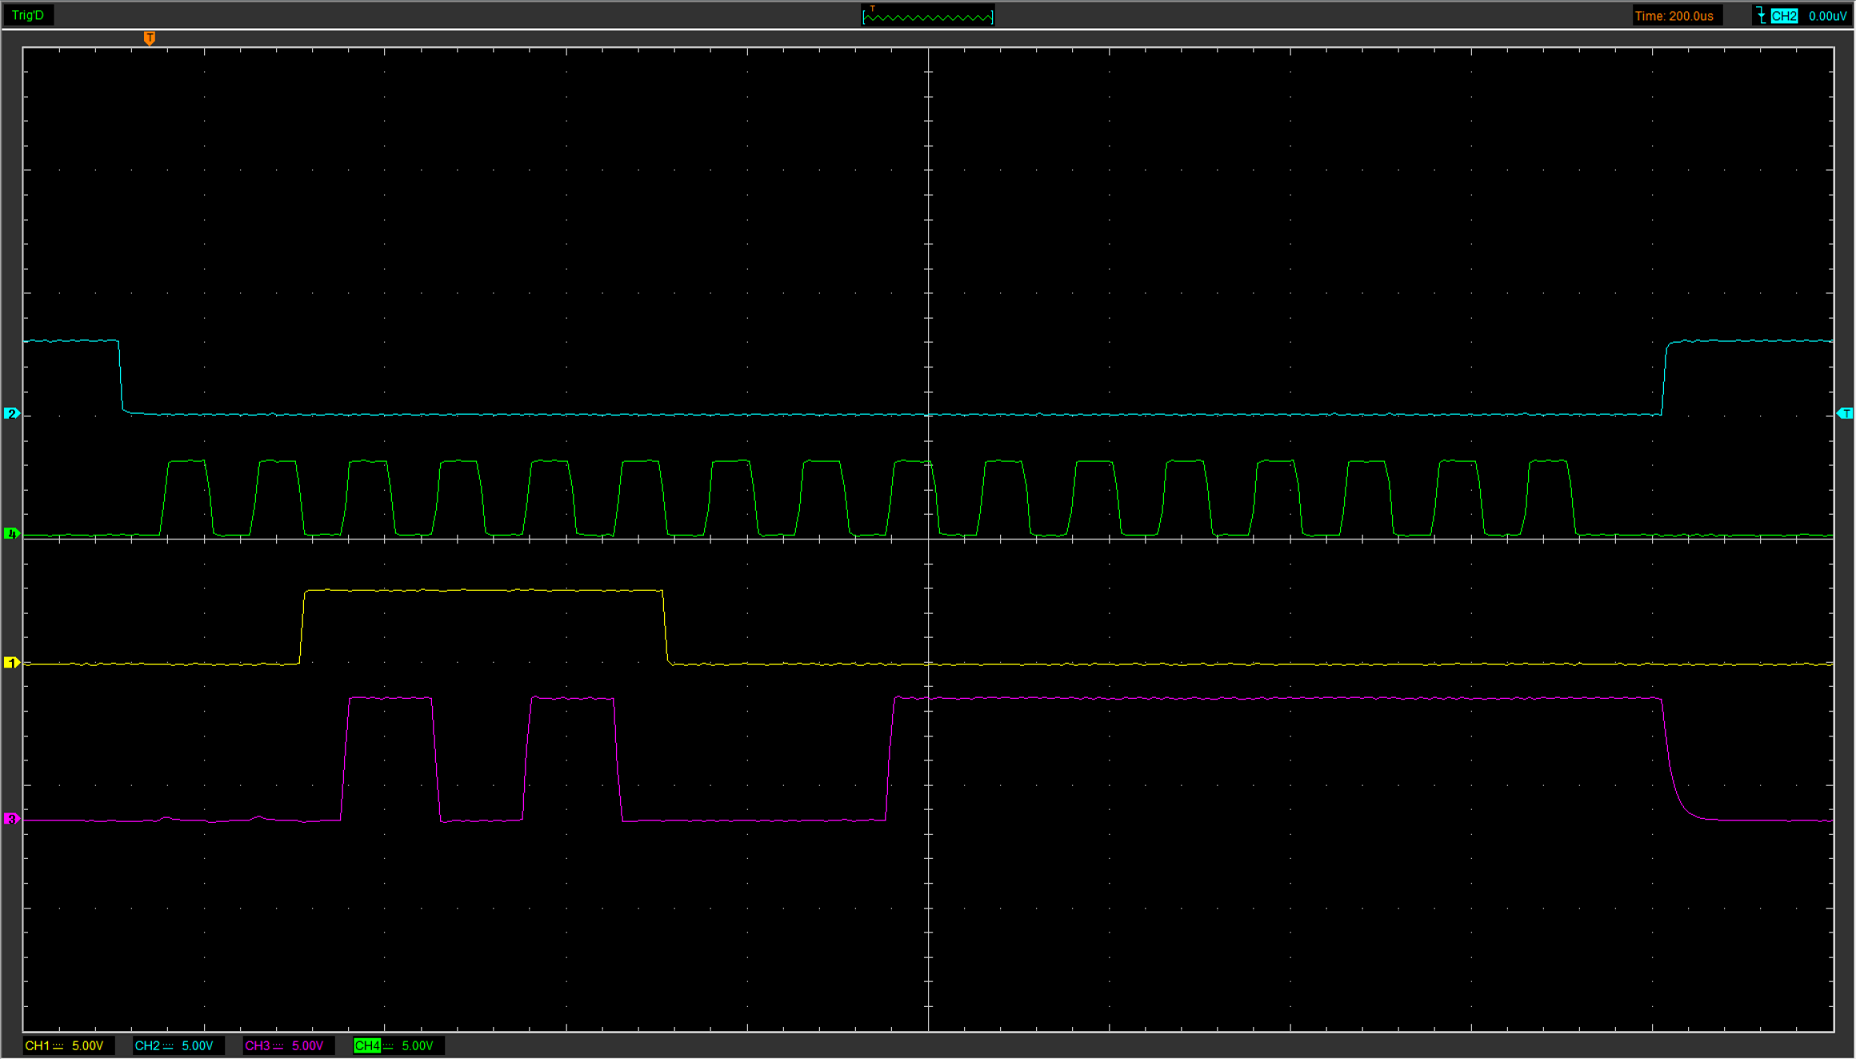Click the waveform memory overview thumbnail
This screenshot has width=1856, height=1059.
pos(928,16)
